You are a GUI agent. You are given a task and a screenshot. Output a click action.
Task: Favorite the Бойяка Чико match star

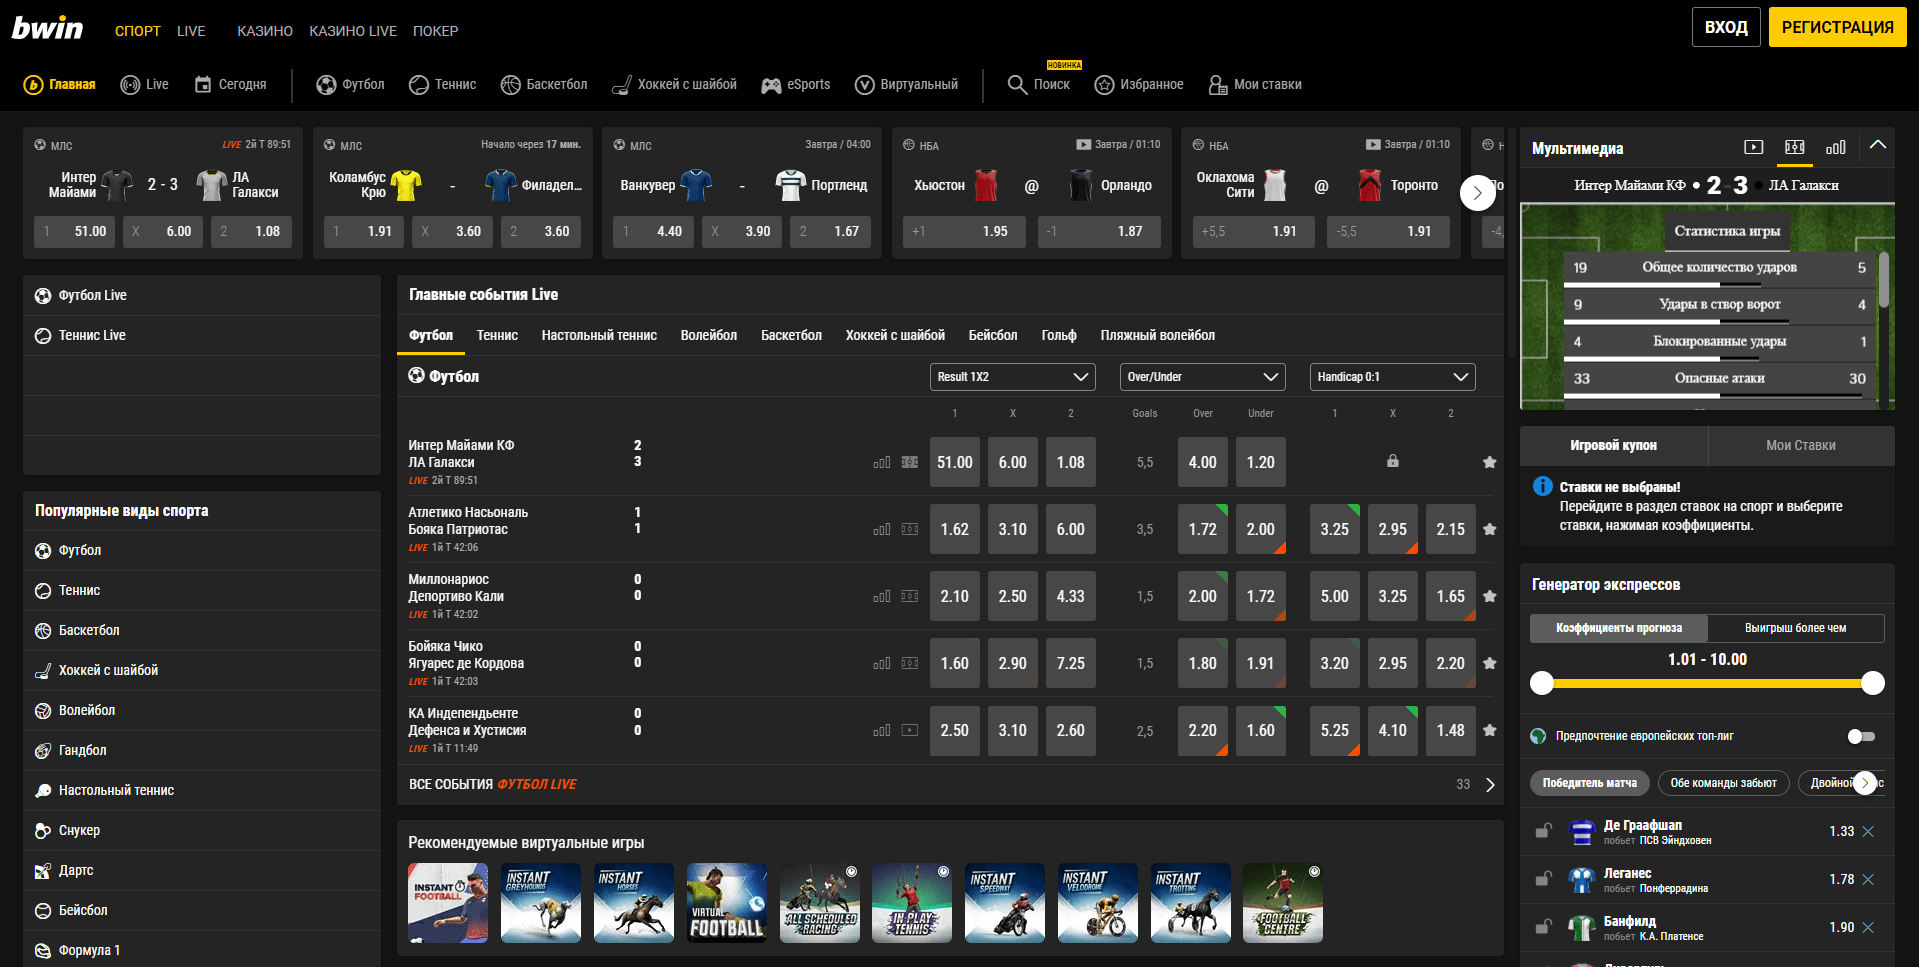point(1490,663)
